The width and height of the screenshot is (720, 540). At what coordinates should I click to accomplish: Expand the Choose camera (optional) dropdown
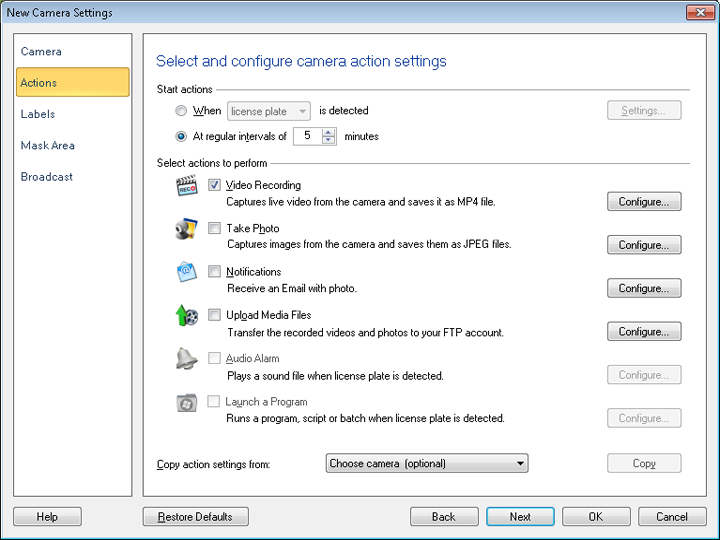427,463
